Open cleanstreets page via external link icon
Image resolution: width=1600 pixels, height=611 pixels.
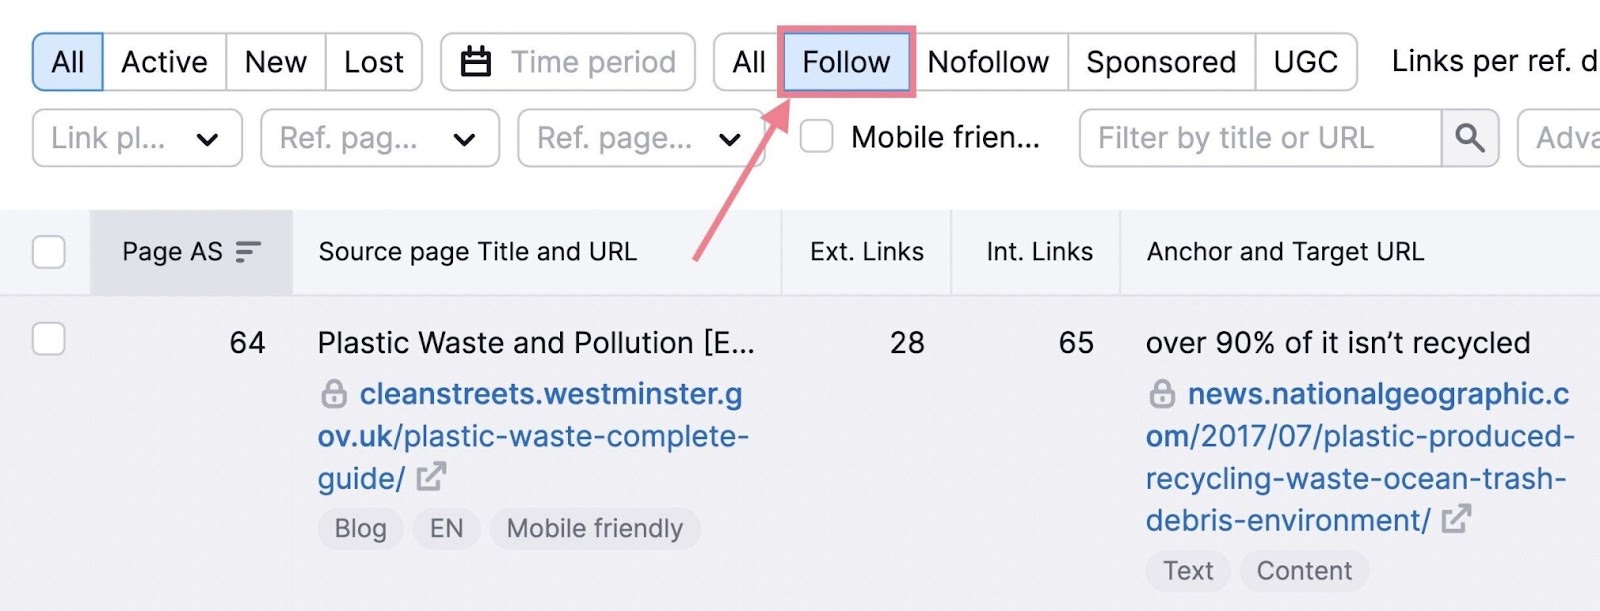coord(430,478)
